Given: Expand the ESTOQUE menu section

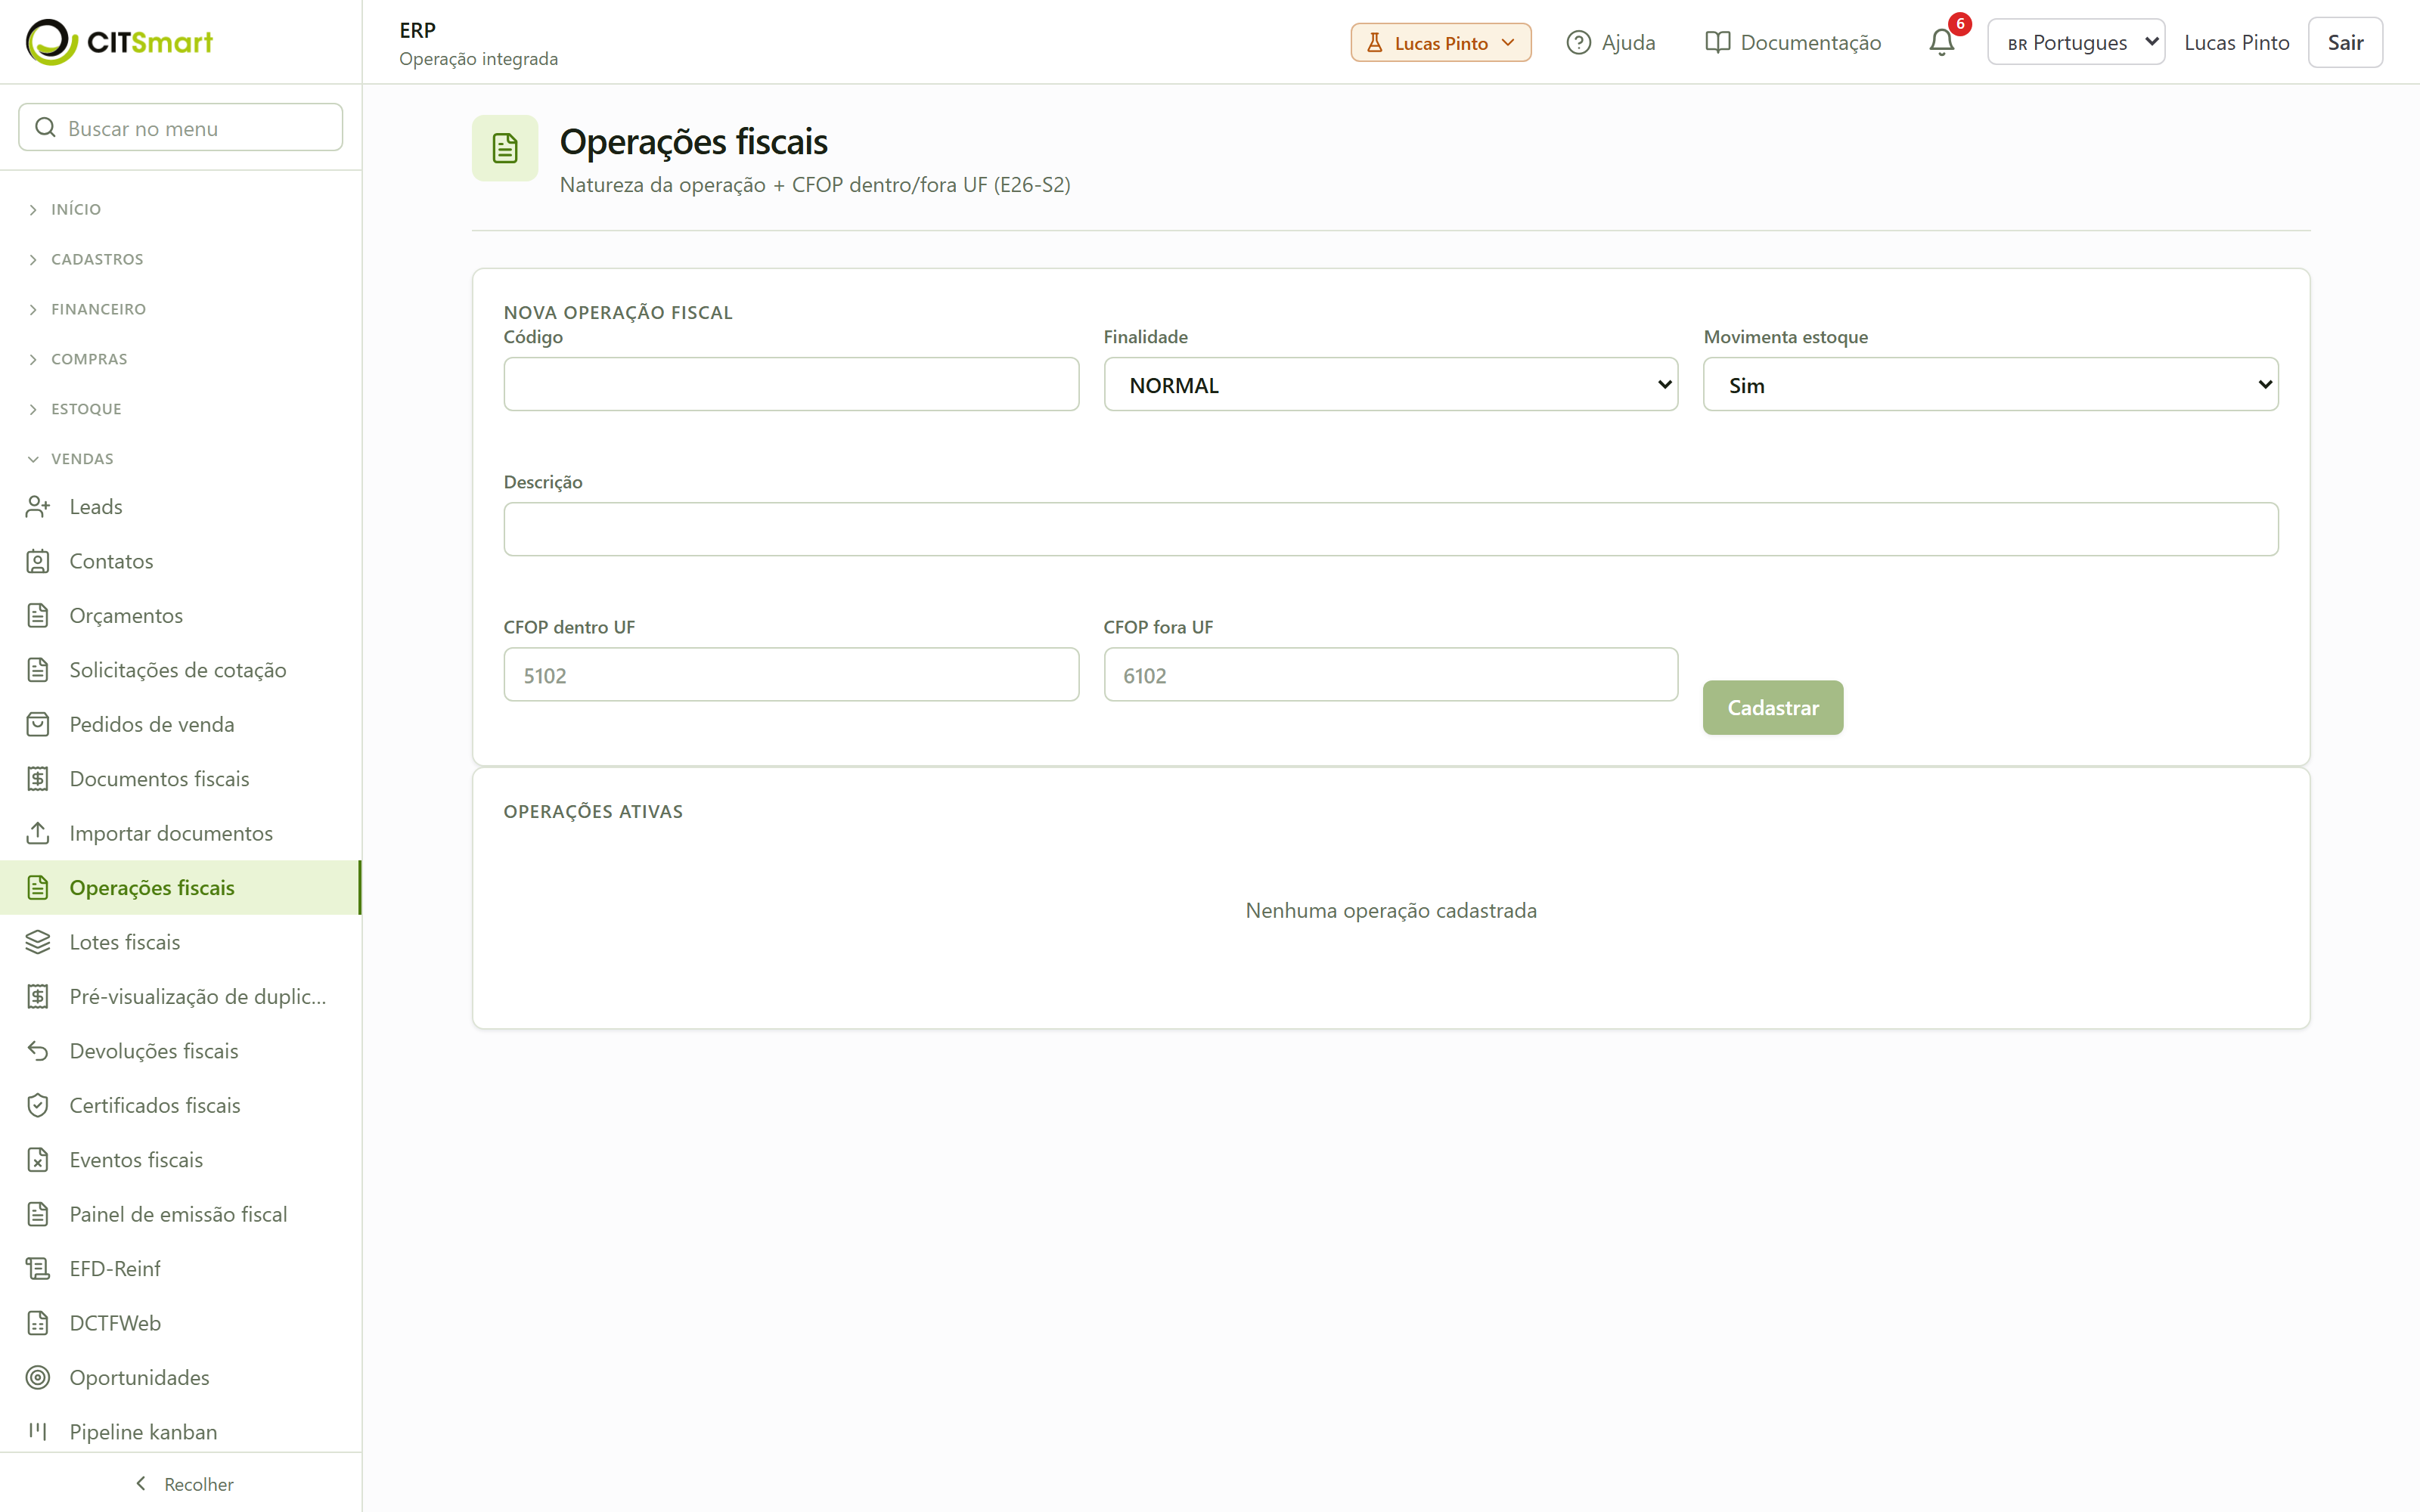Looking at the screenshot, I should (86, 409).
